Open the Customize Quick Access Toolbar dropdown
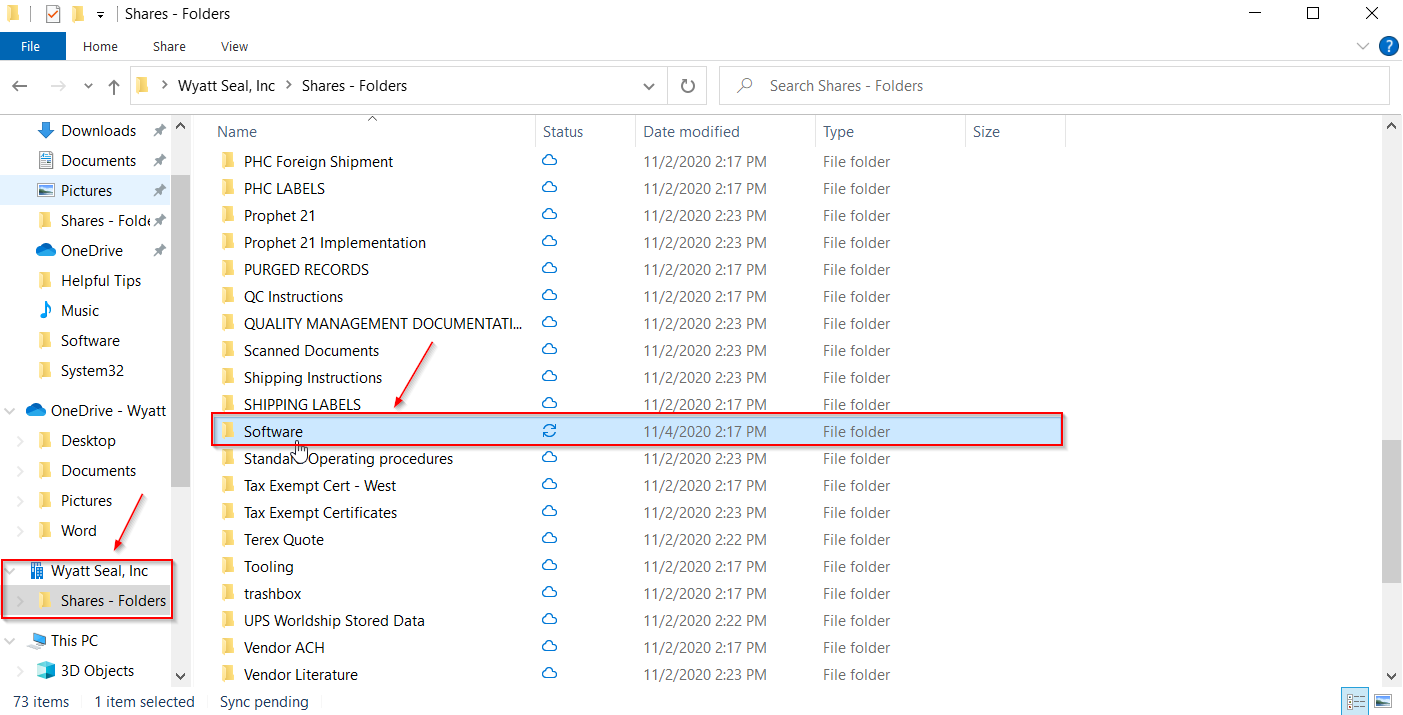 click(x=100, y=15)
